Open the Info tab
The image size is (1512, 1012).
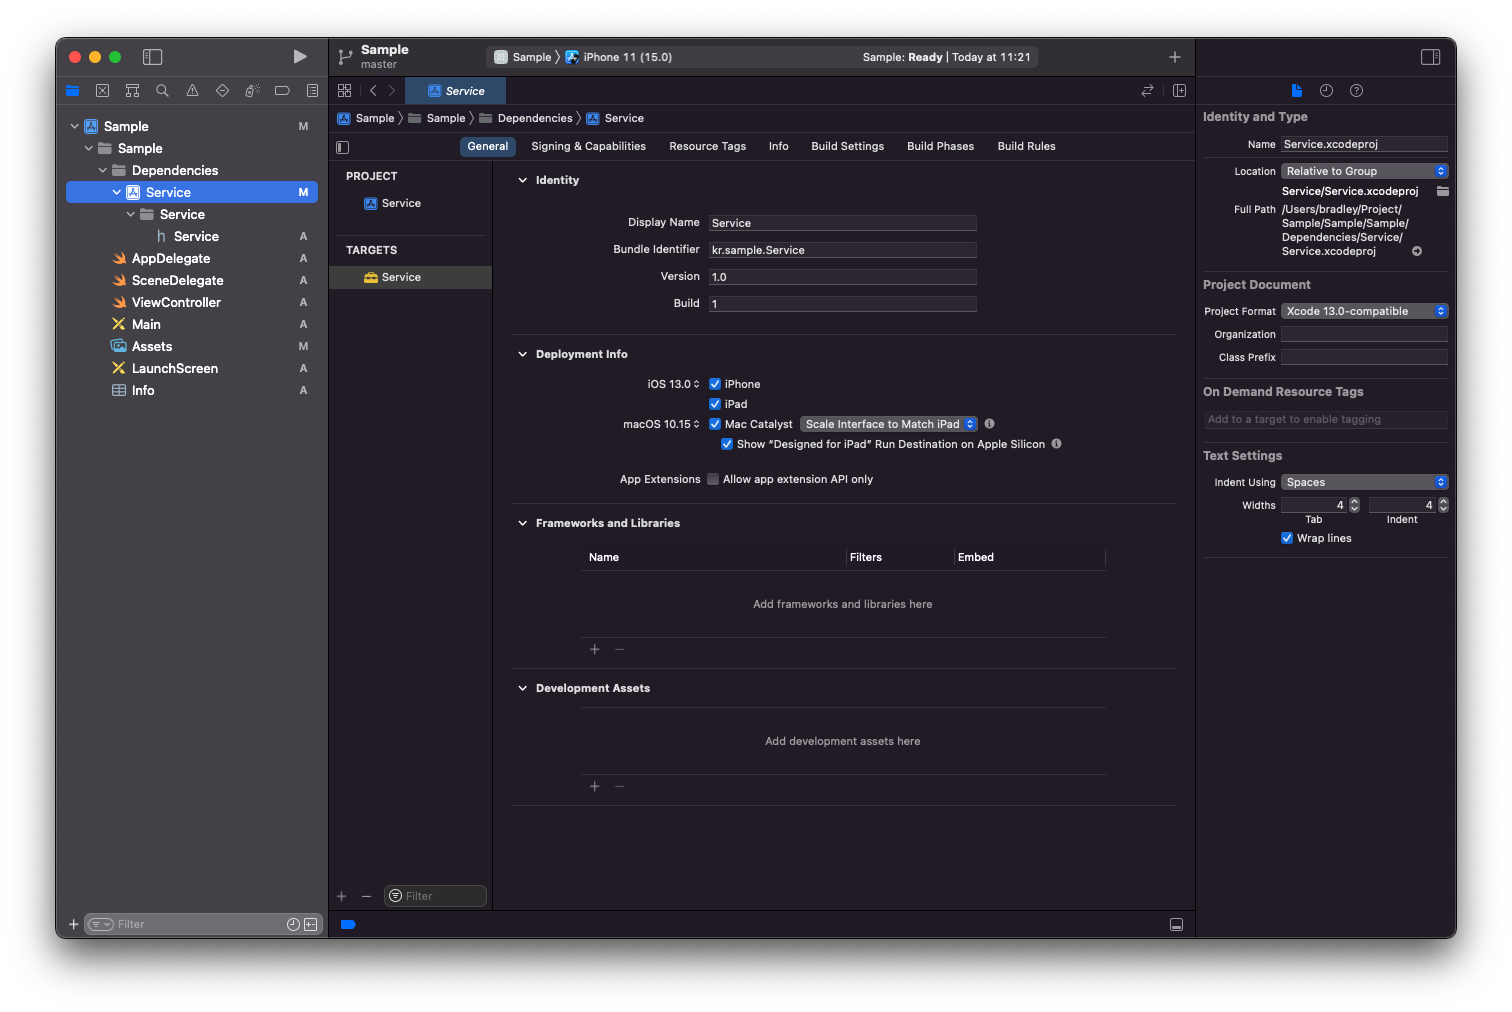778,147
